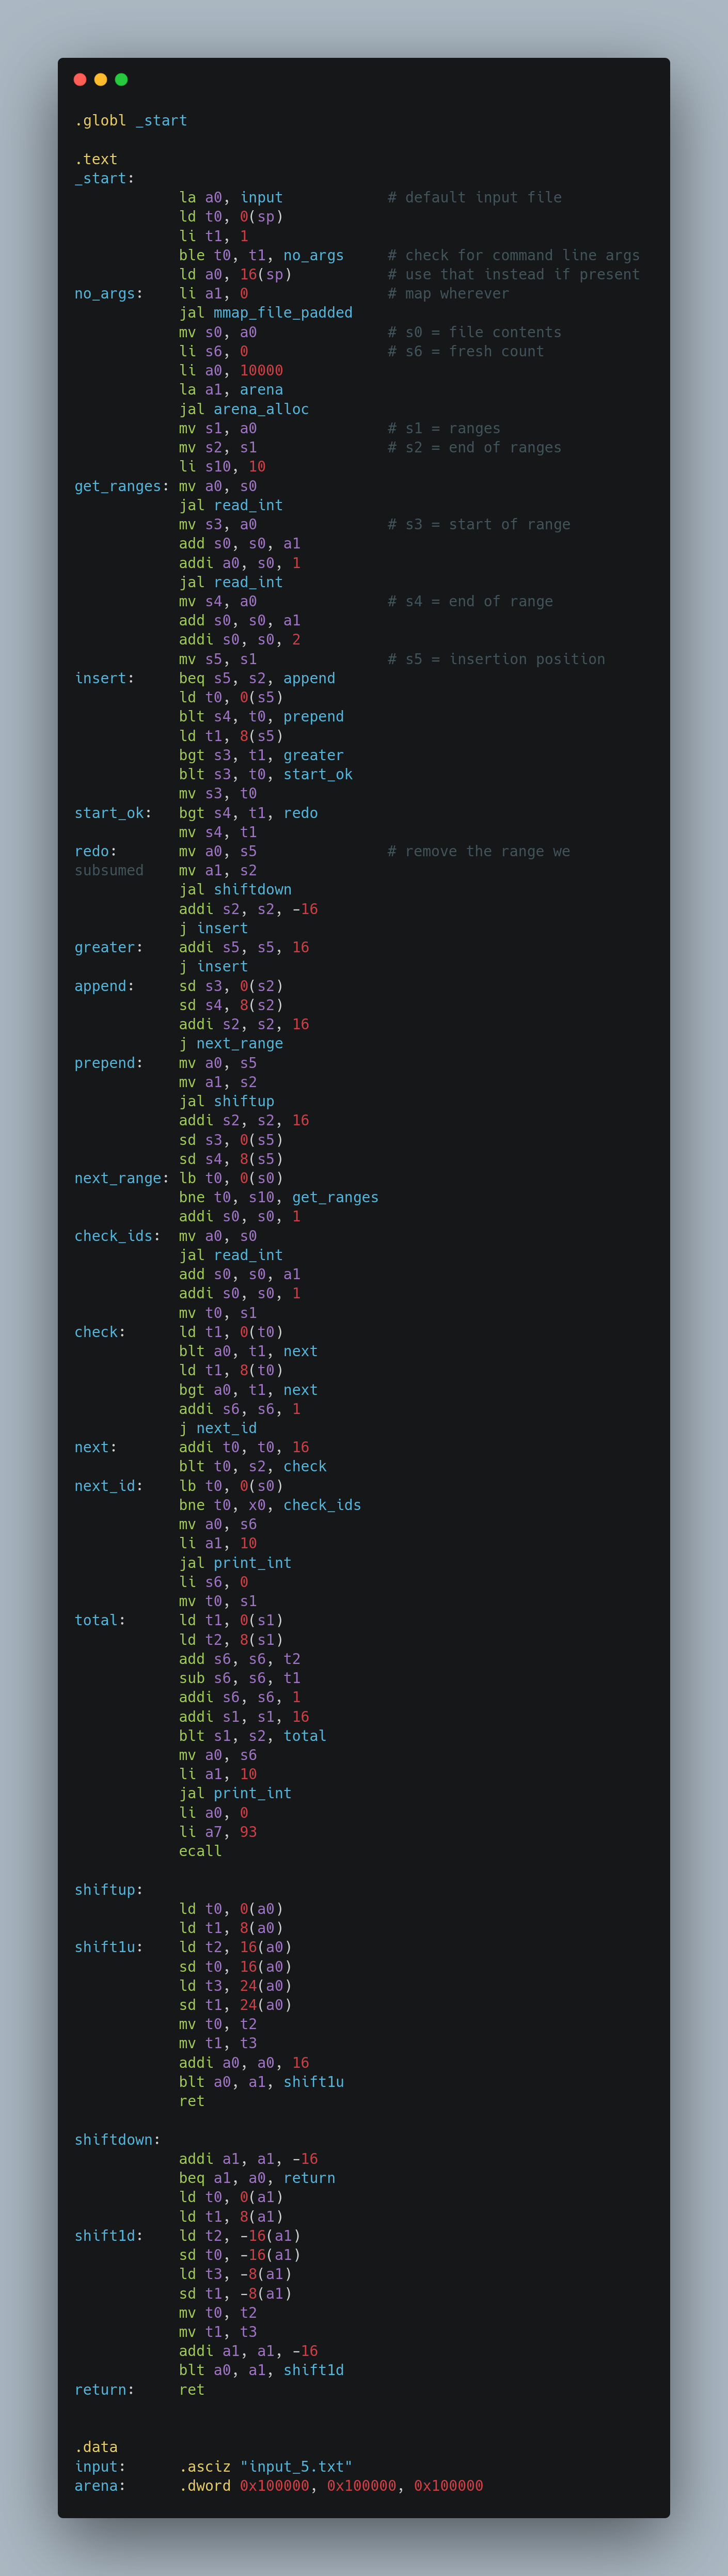Viewport: 728px width, 2576px height.
Task: Click the "prepend:" label definition
Action: [x=109, y=1063]
